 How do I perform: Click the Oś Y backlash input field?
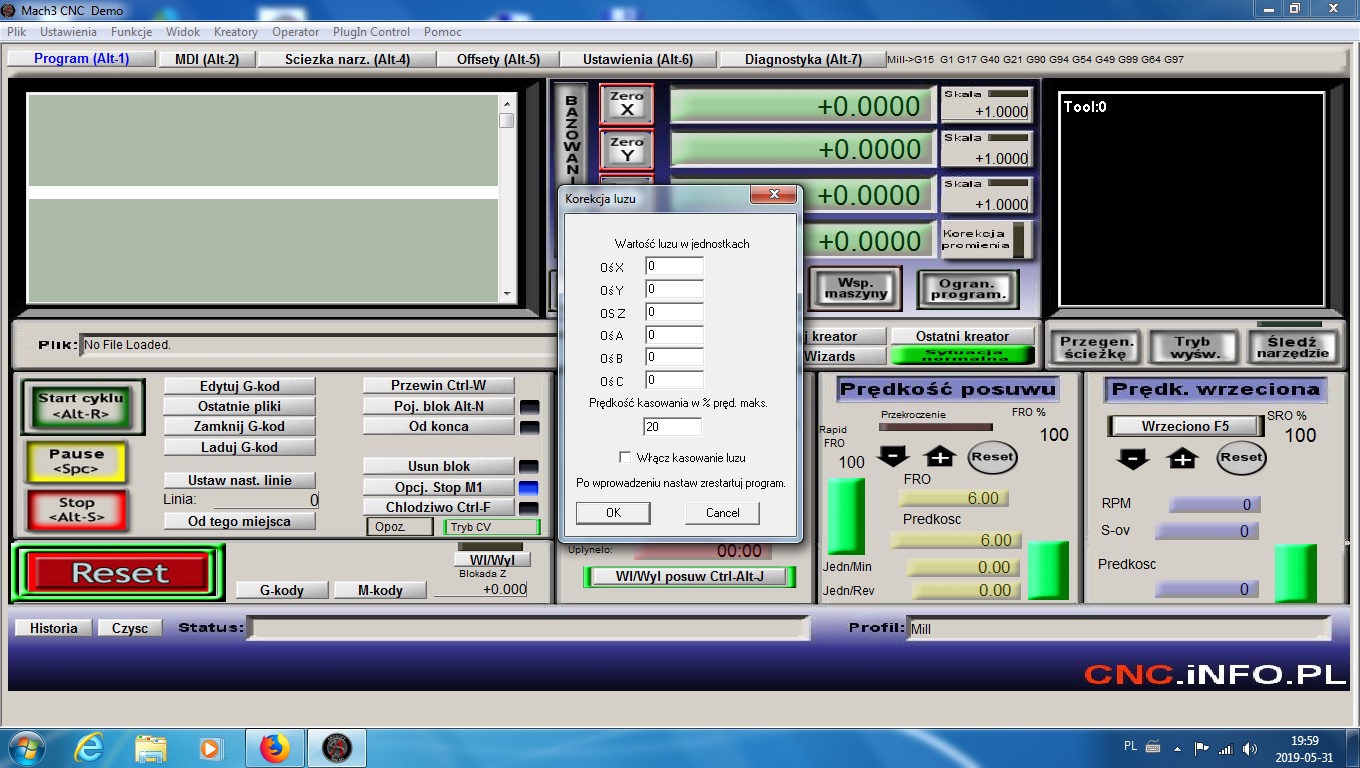point(674,290)
